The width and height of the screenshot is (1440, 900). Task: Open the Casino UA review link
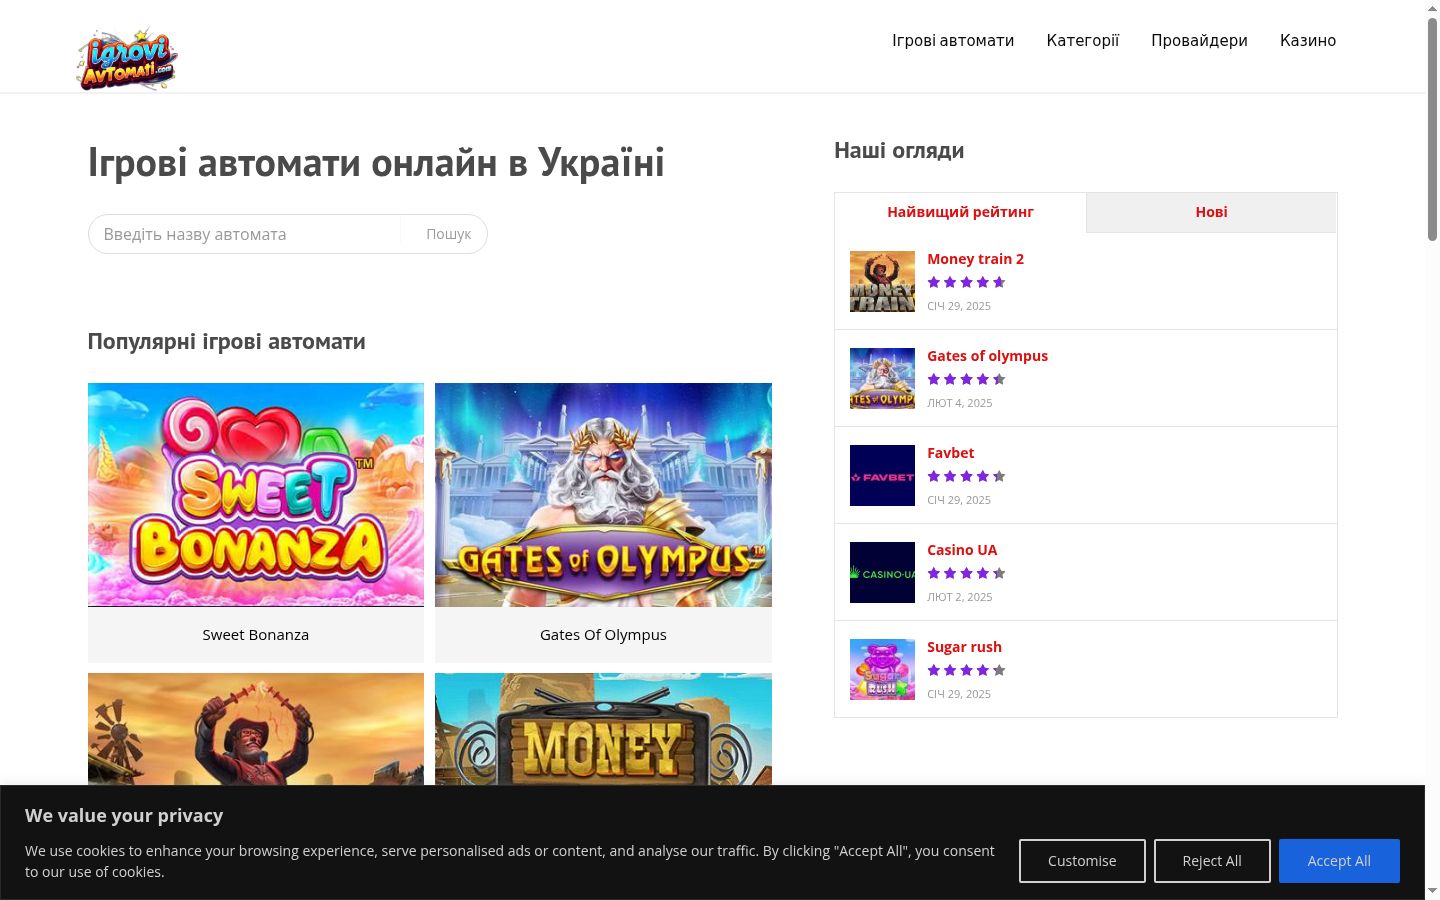(x=962, y=550)
